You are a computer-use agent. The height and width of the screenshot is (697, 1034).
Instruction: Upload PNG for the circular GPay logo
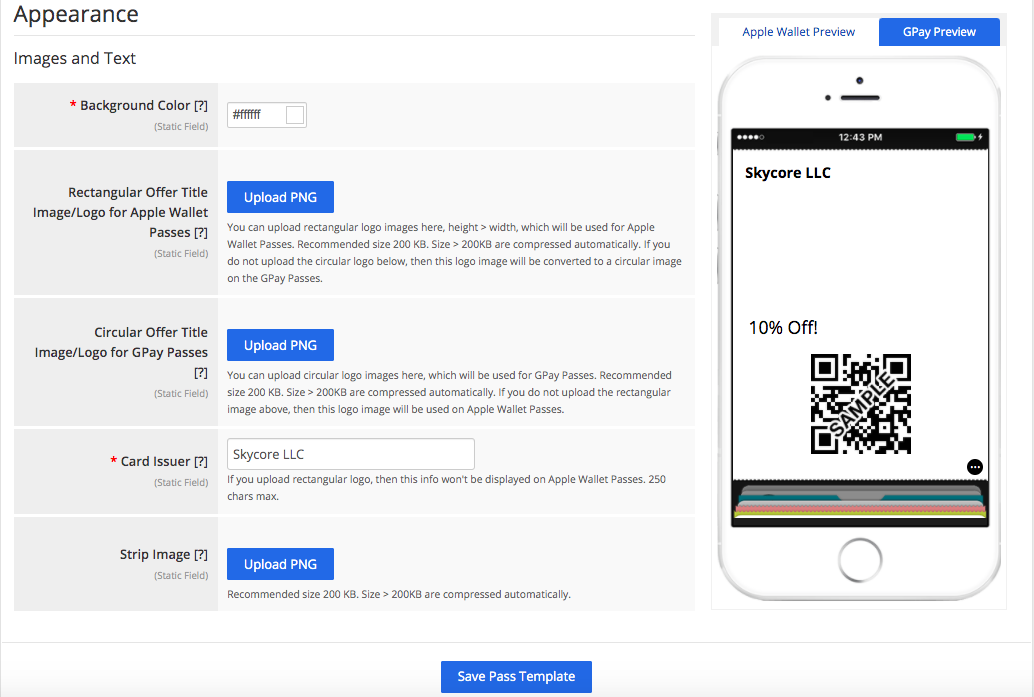point(280,345)
